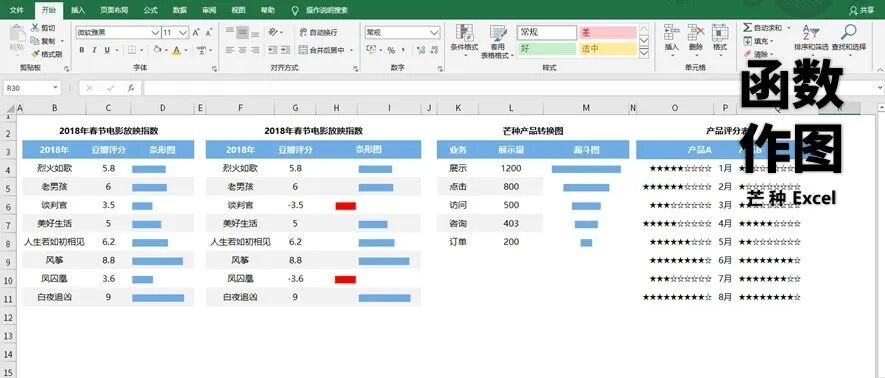
Task: Click the increase indent icon
Action: (x=287, y=50)
